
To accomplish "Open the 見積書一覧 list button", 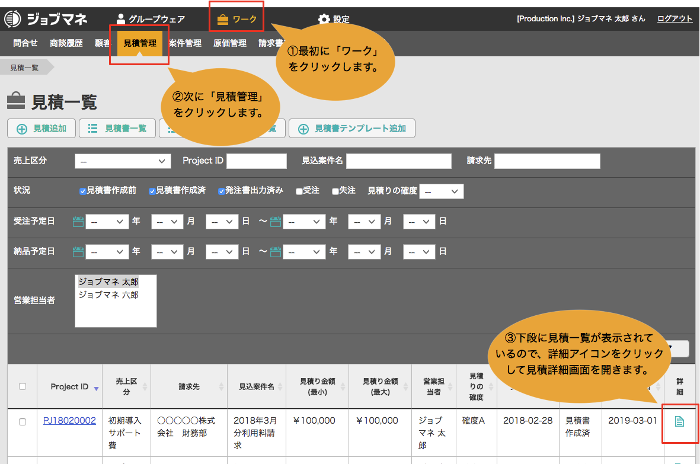I will coord(117,129).
